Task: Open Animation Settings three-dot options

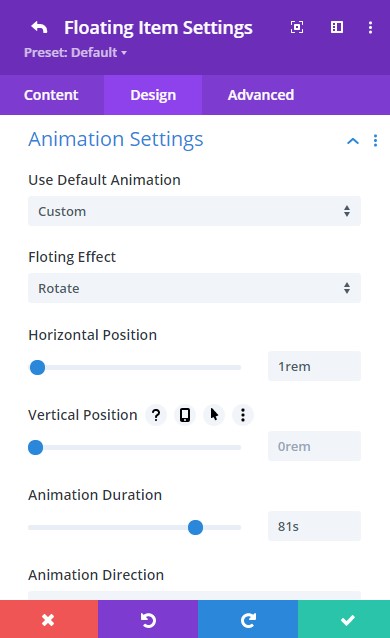Action: 375,141
